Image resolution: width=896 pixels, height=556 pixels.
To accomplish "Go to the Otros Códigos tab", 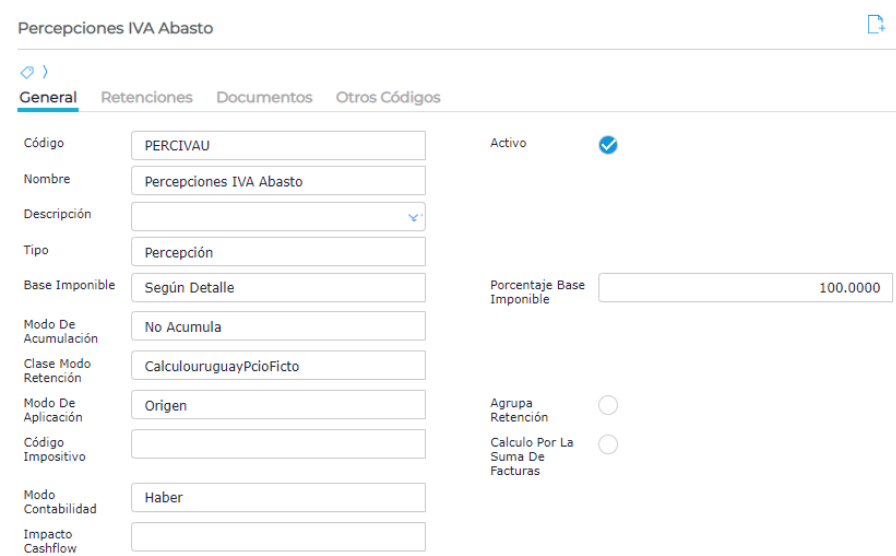I will pyautogui.click(x=388, y=97).
